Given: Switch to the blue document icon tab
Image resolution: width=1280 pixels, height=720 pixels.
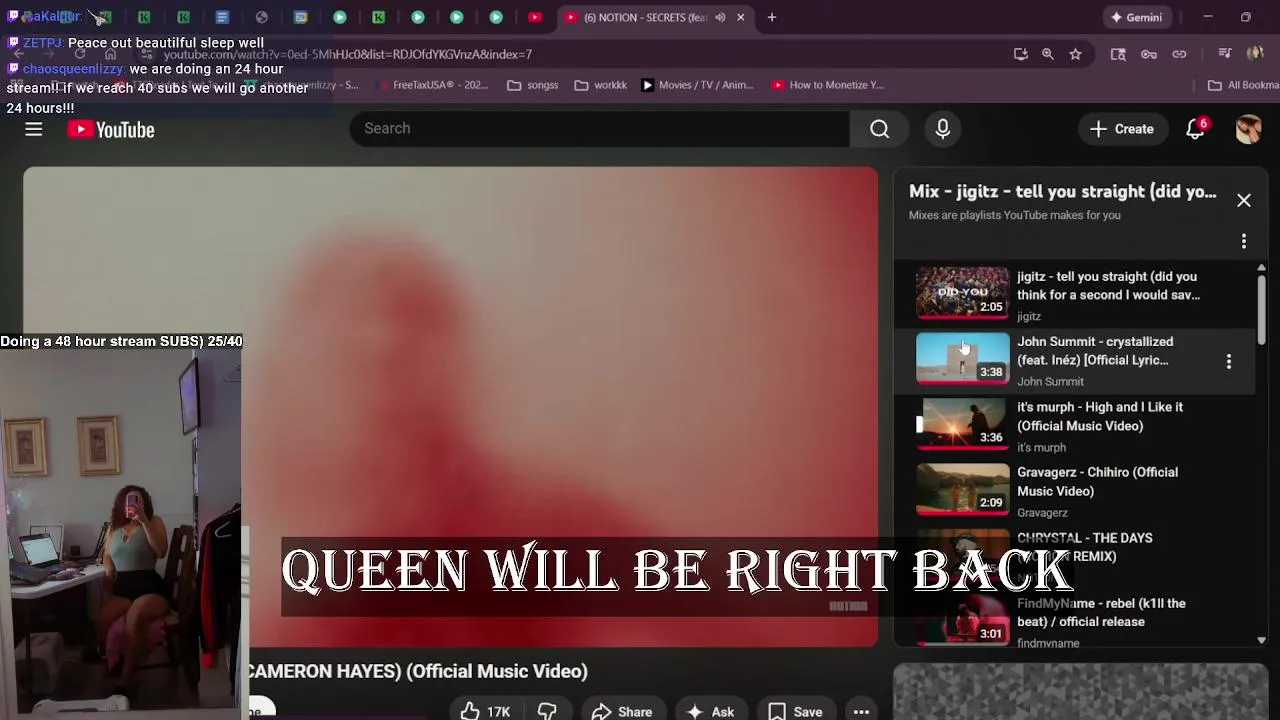Looking at the screenshot, I should 222,17.
